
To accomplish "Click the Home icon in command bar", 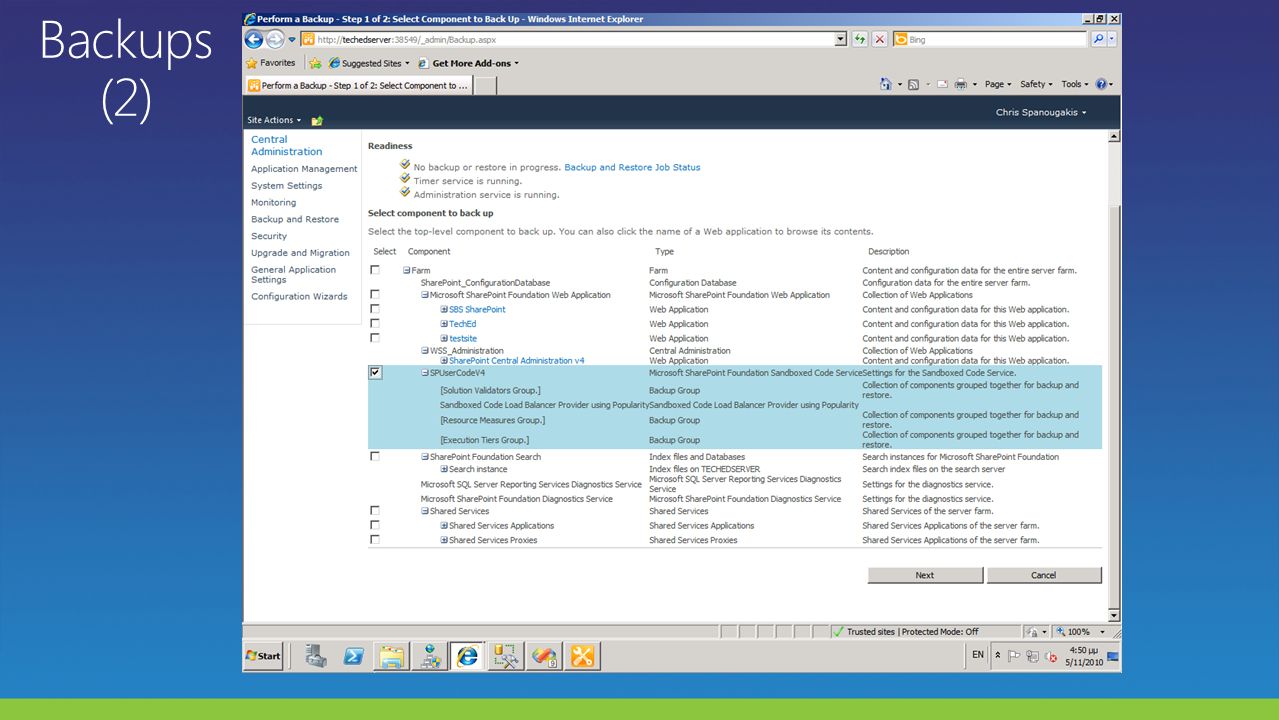I will [x=886, y=85].
